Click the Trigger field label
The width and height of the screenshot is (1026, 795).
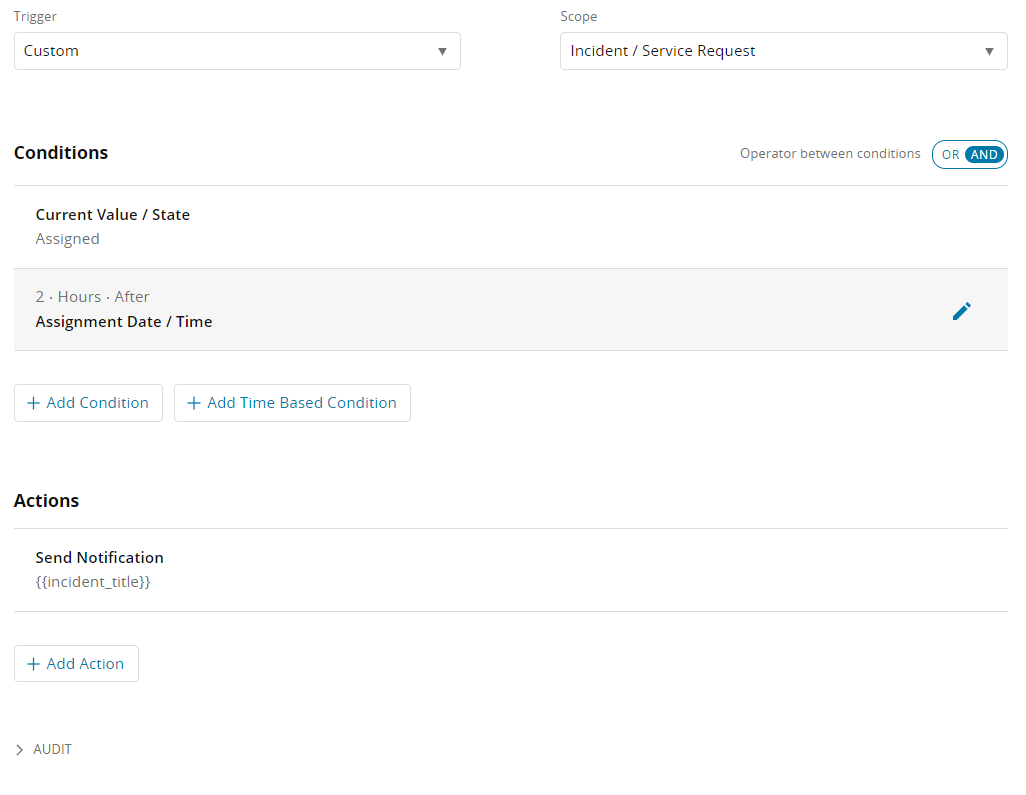coord(35,16)
